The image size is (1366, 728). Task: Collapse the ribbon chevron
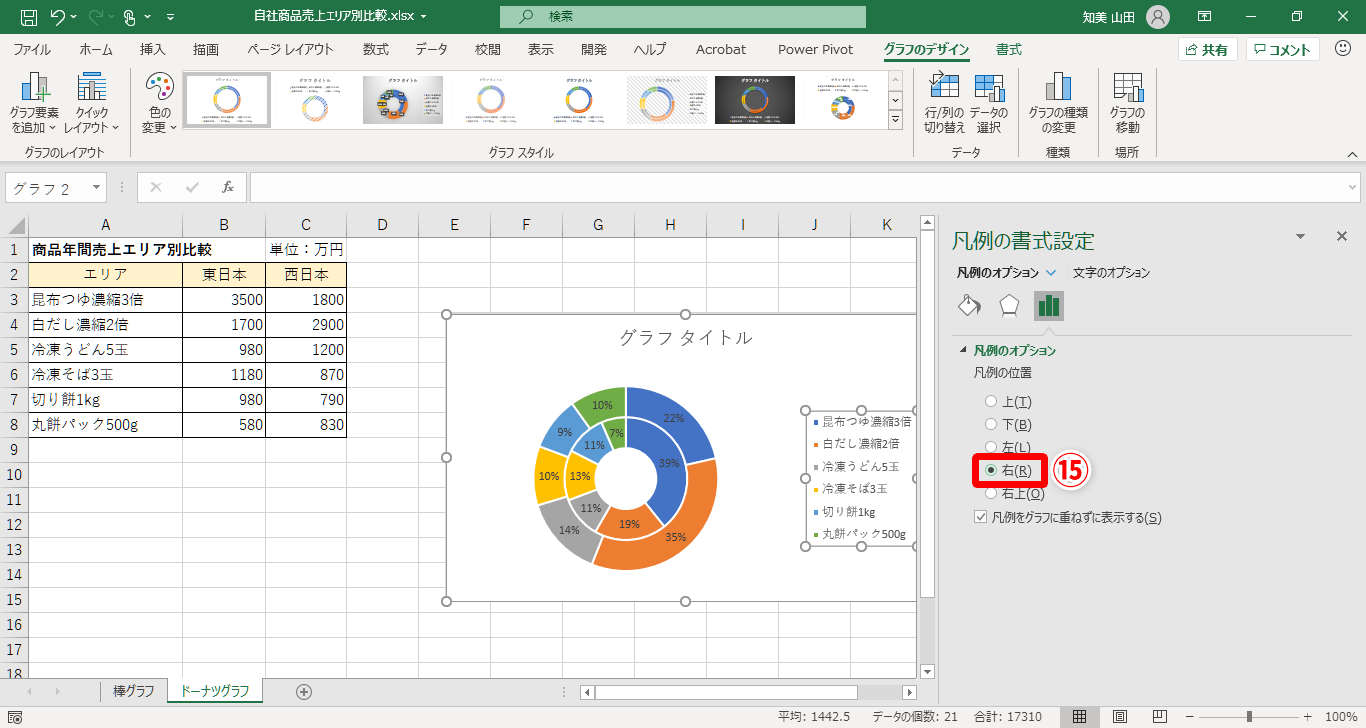click(x=1353, y=155)
